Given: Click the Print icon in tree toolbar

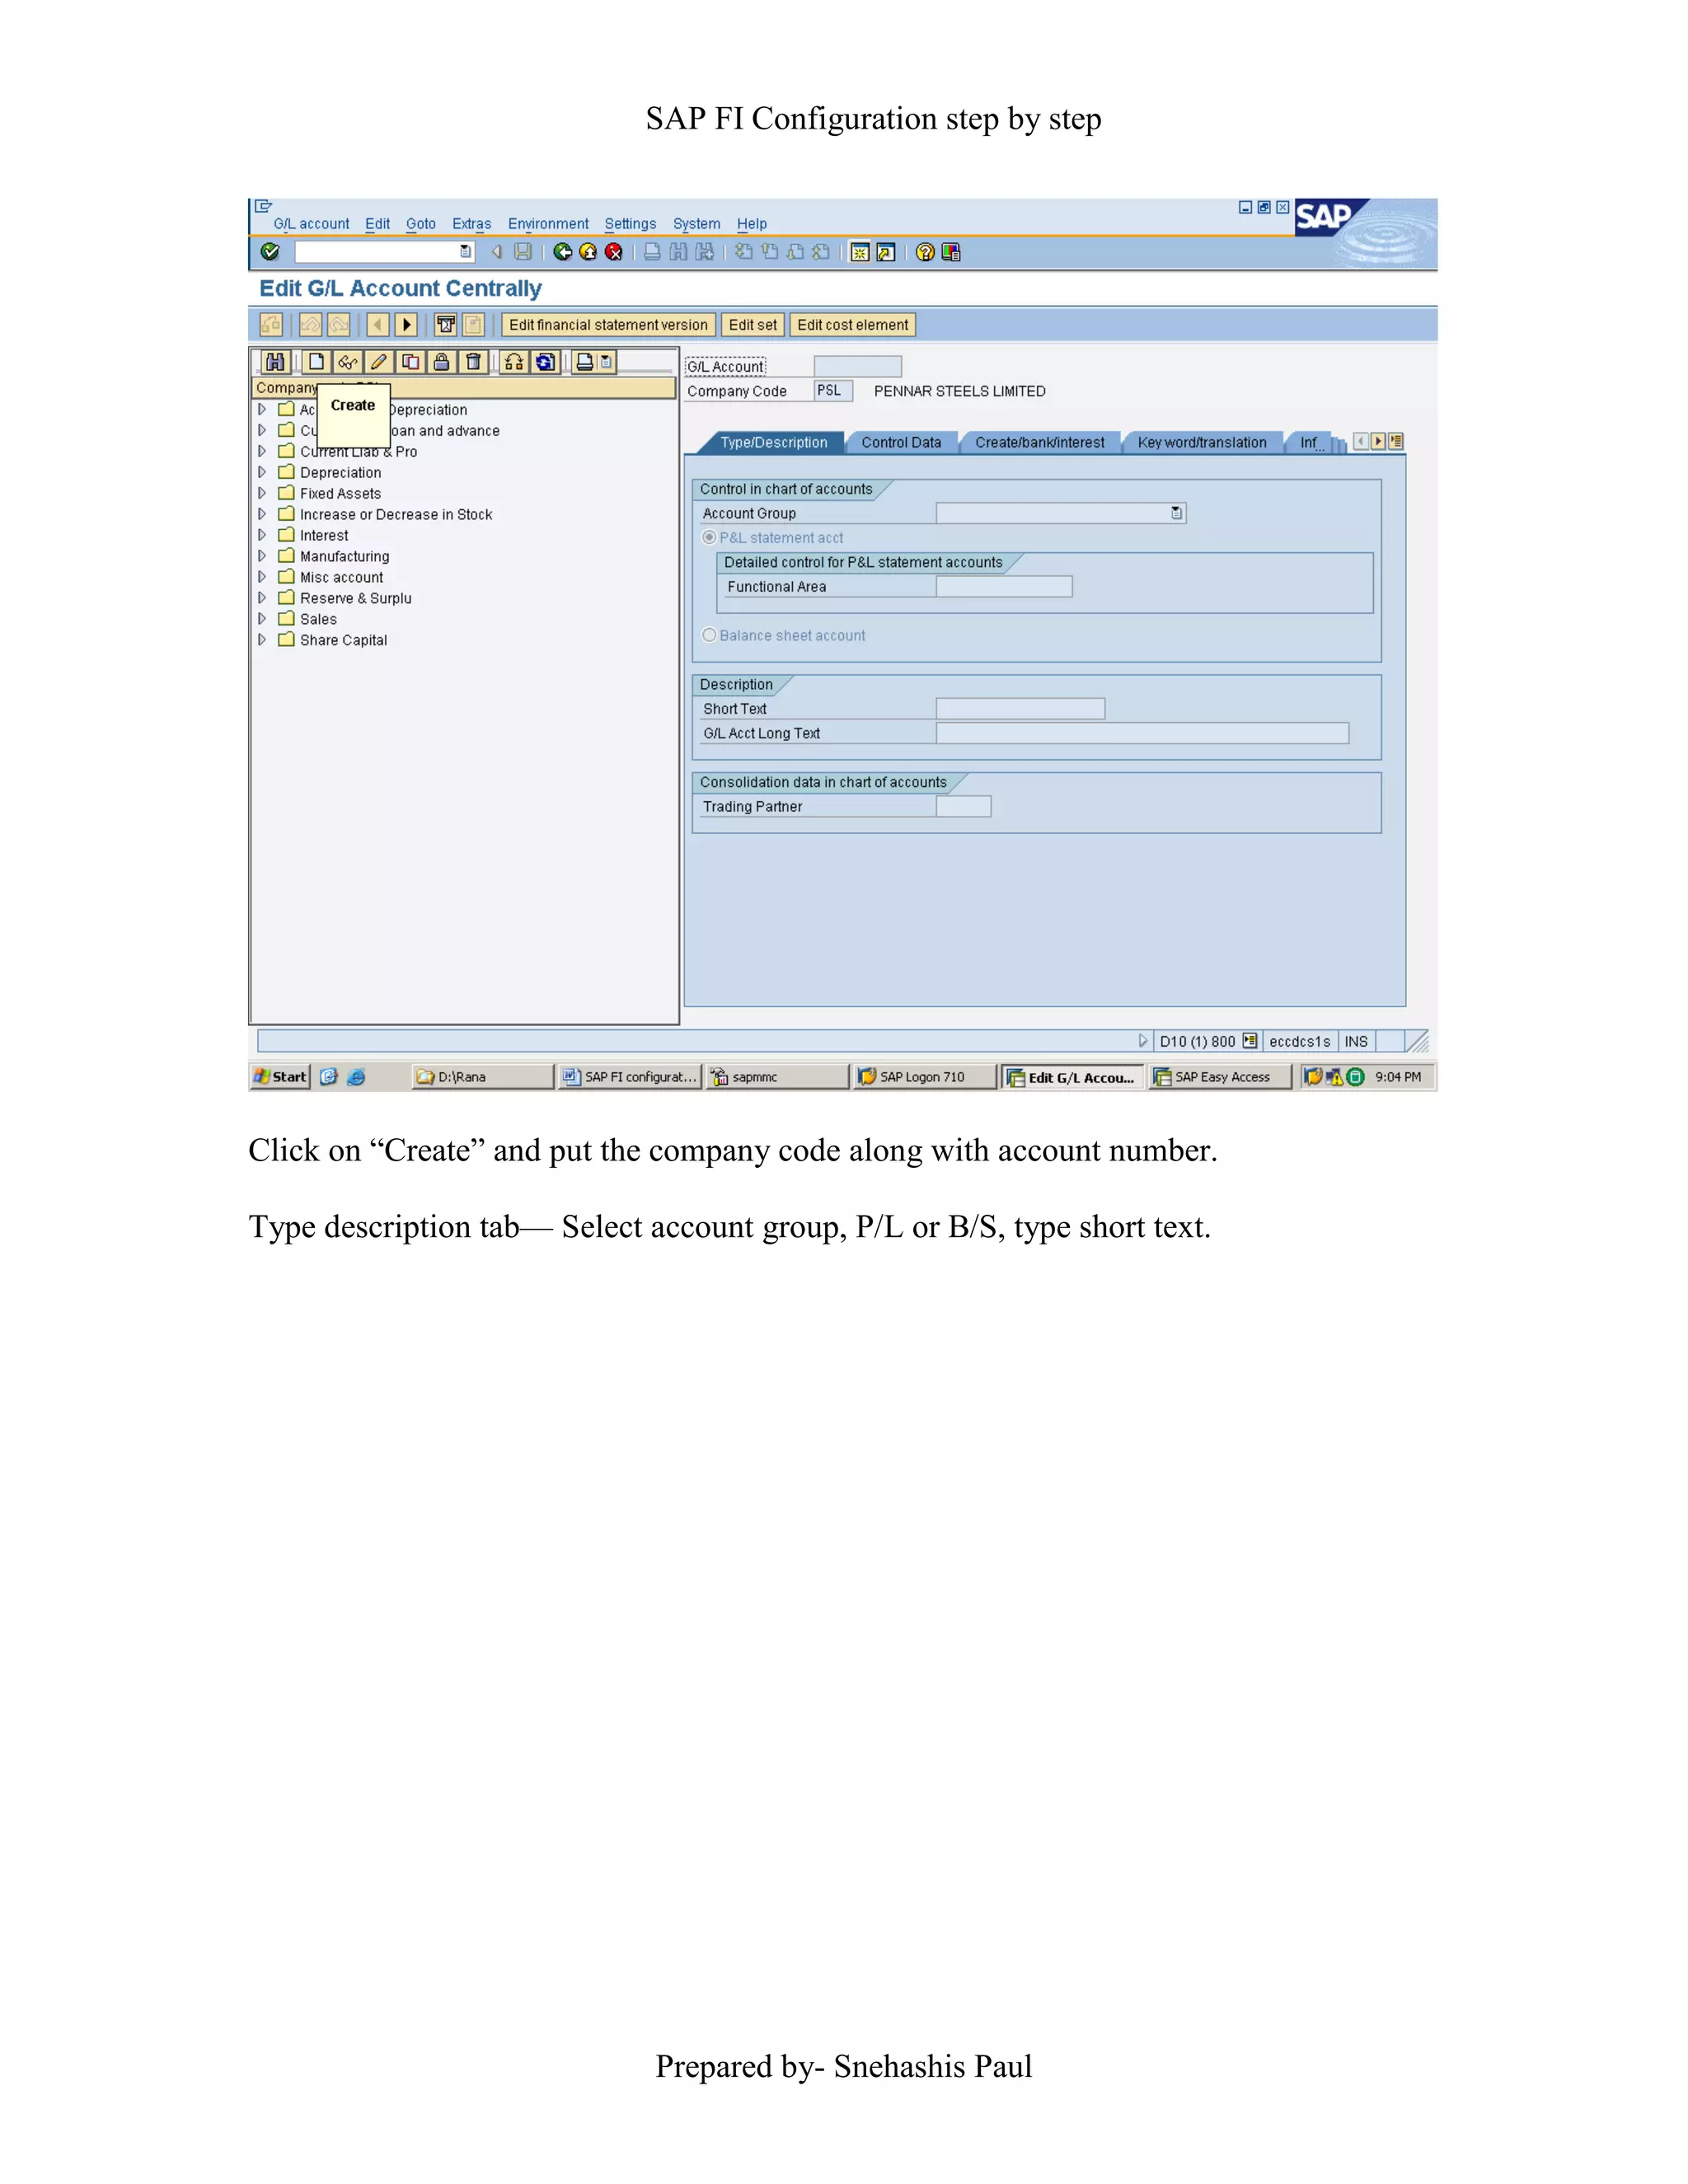Looking at the screenshot, I should tap(584, 362).
